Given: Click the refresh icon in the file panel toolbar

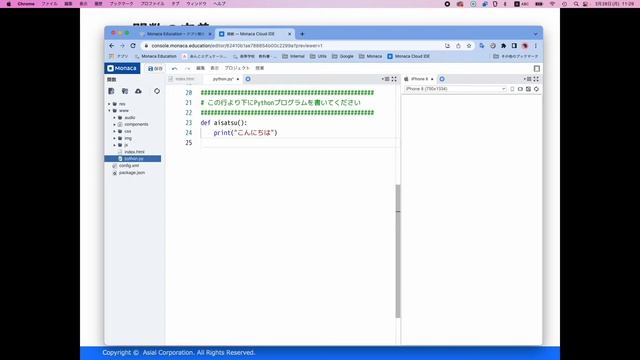Looking at the screenshot, I should 157,91.
